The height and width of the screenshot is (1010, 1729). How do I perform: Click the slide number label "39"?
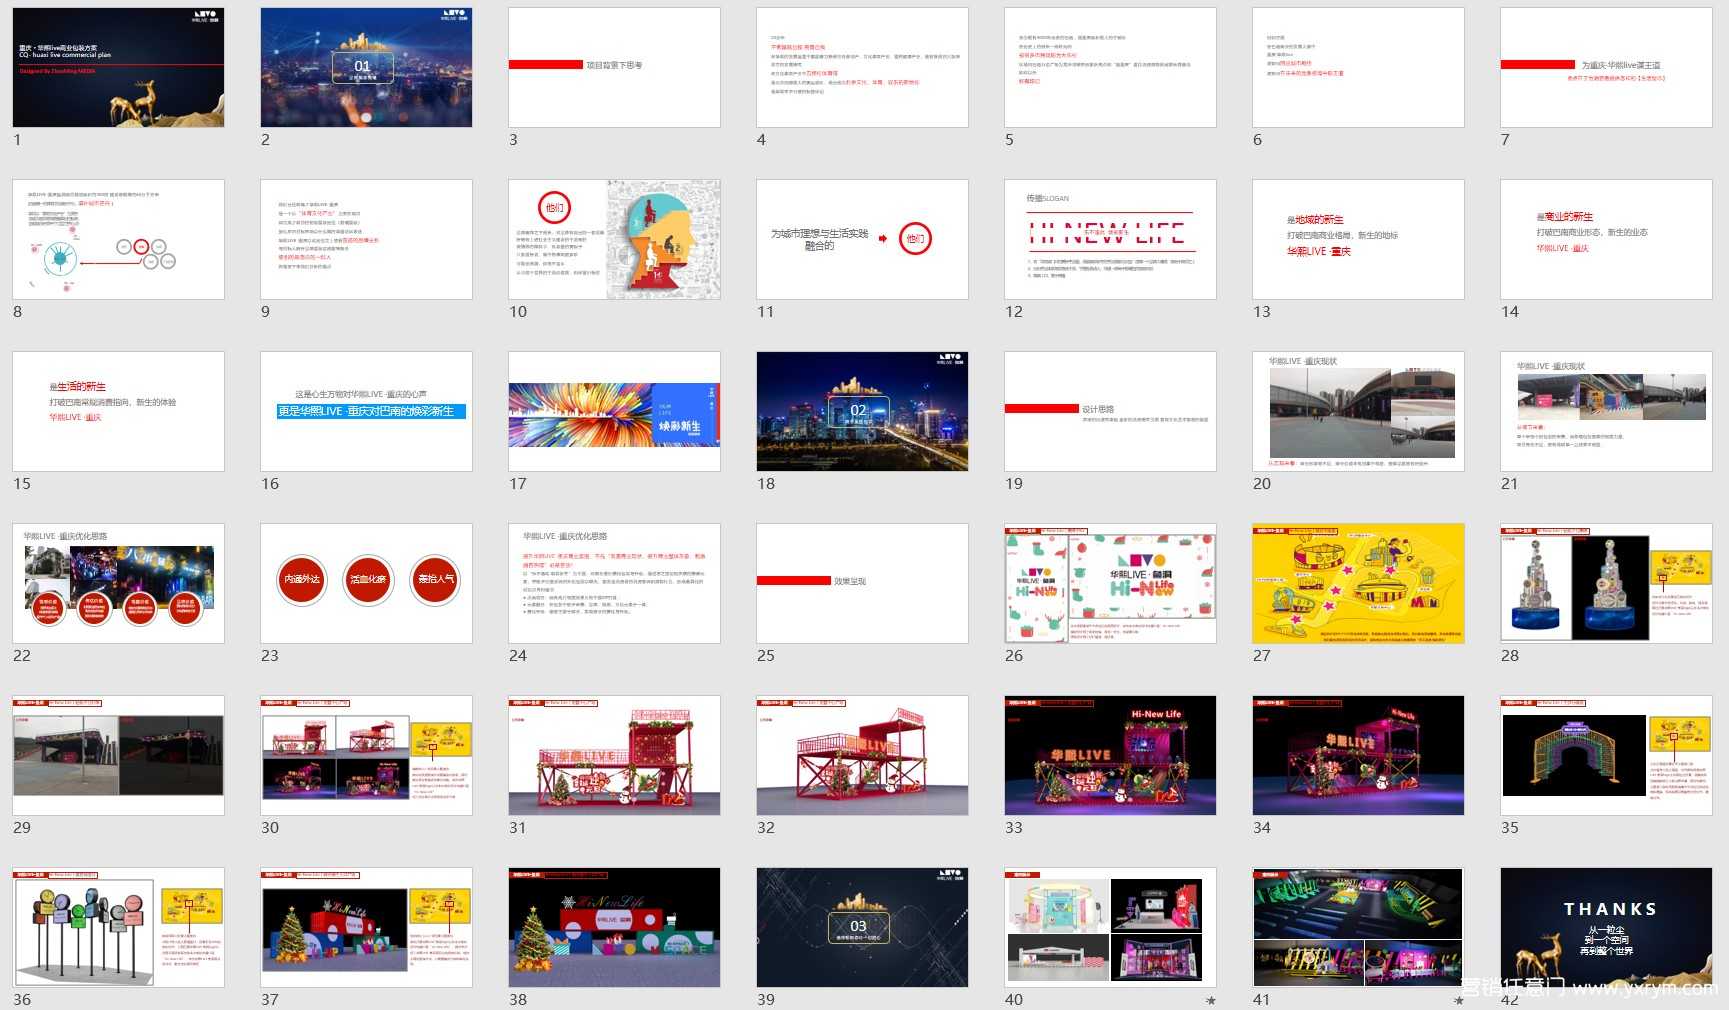coord(766,1000)
